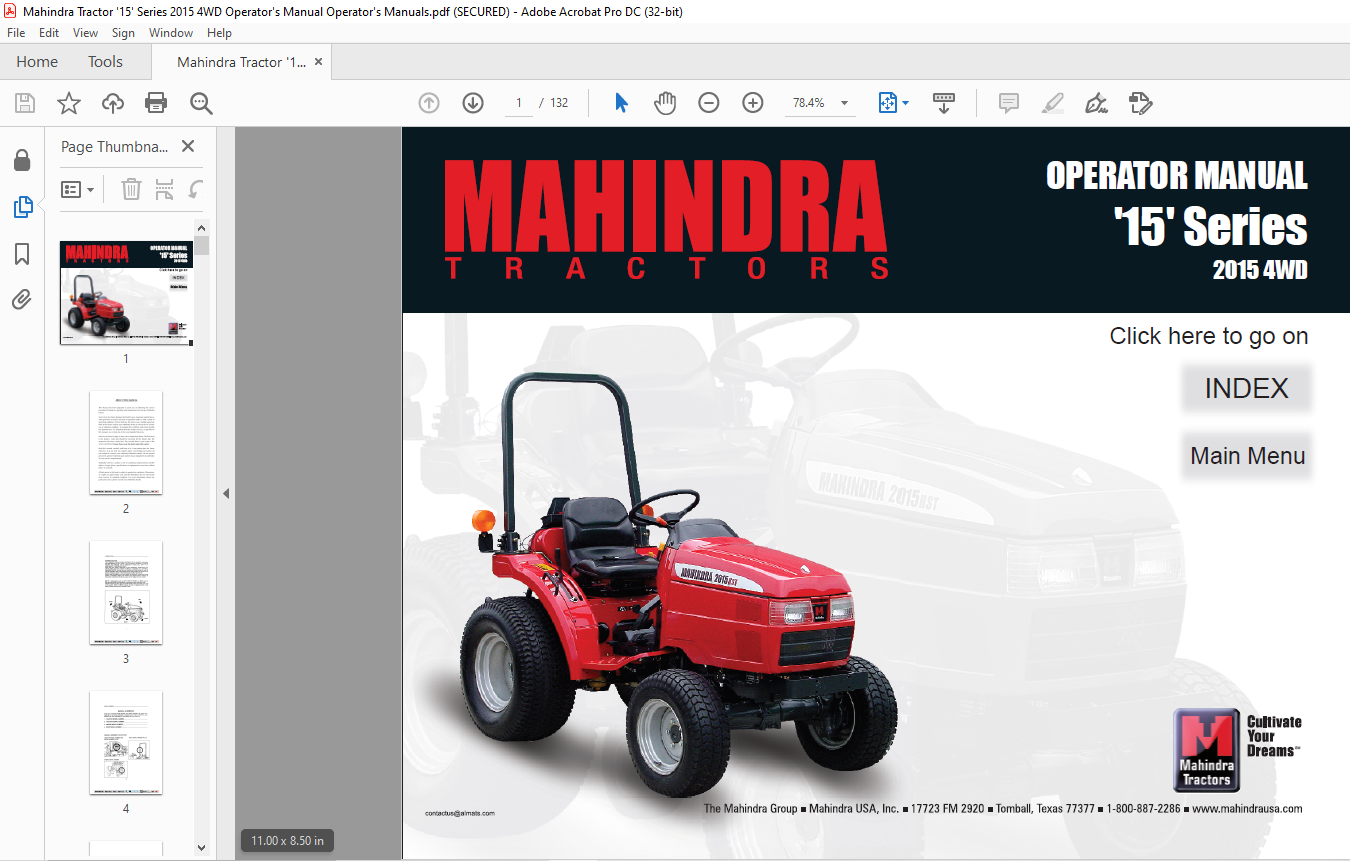This screenshot has height=861, width=1350.
Task: Click the stamp tool icon
Action: (1141, 103)
